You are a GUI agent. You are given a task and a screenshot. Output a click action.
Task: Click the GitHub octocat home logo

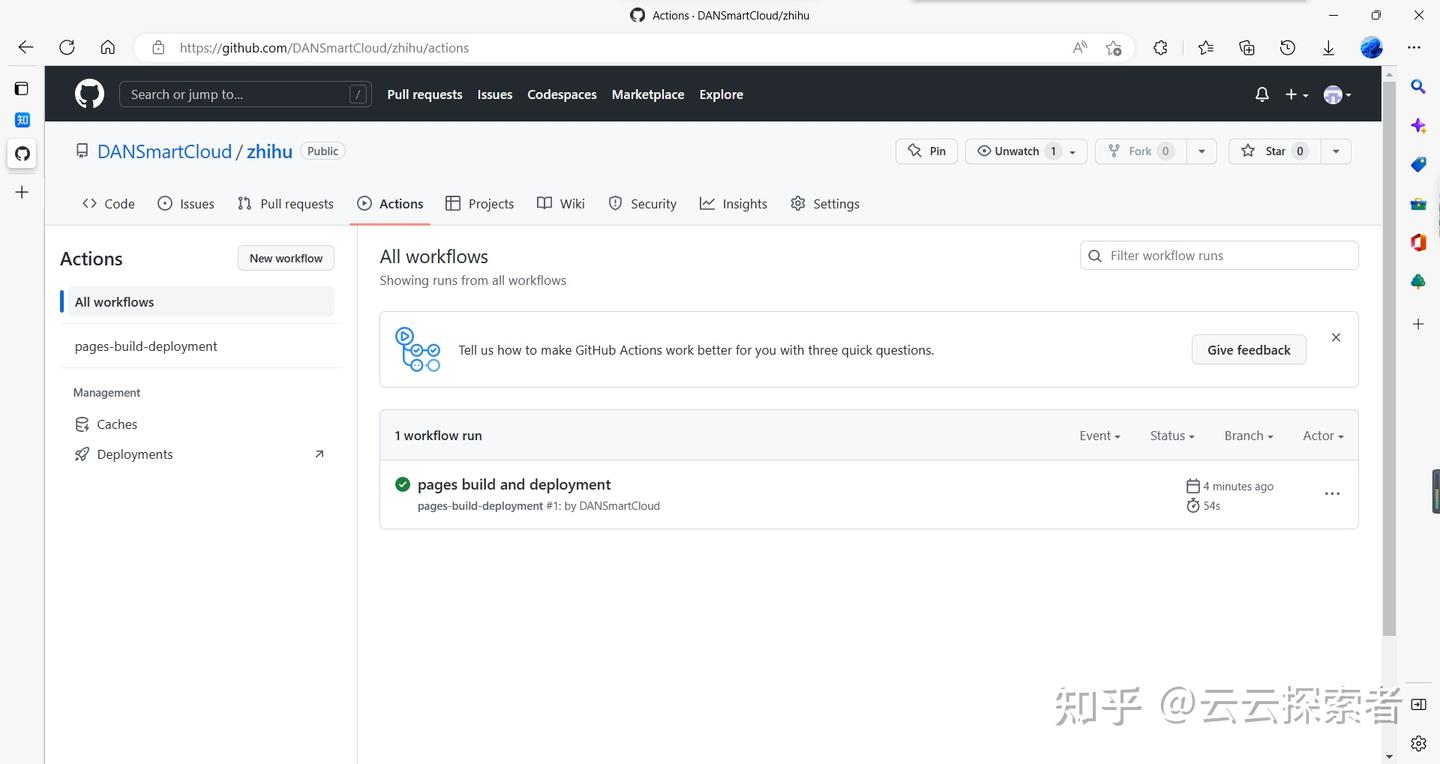pyautogui.click(x=88, y=93)
